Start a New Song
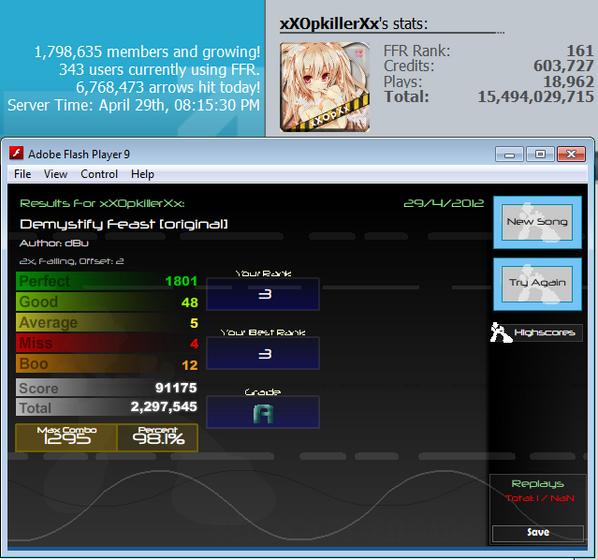The width and height of the screenshot is (598, 560). 537,222
